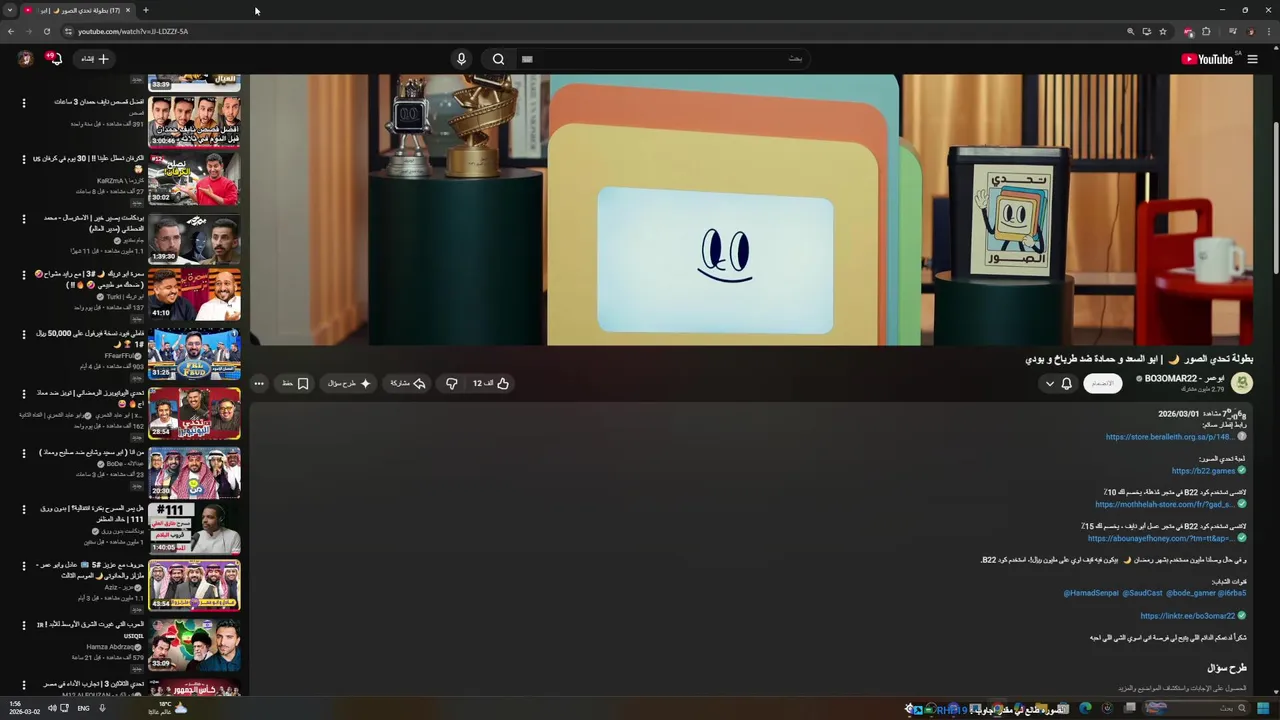The image size is (1280, 720).
Task: Save video with bookmark button
Action: click(x=295, y=383)
